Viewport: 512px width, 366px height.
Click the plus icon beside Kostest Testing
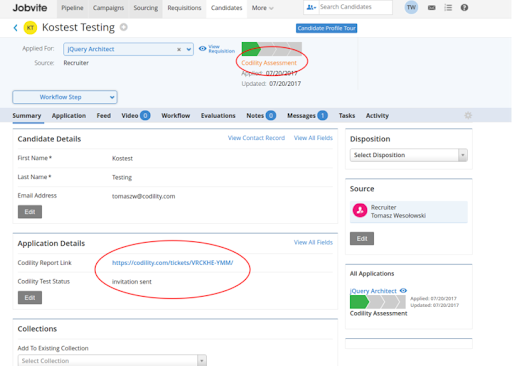pos(124,27)
